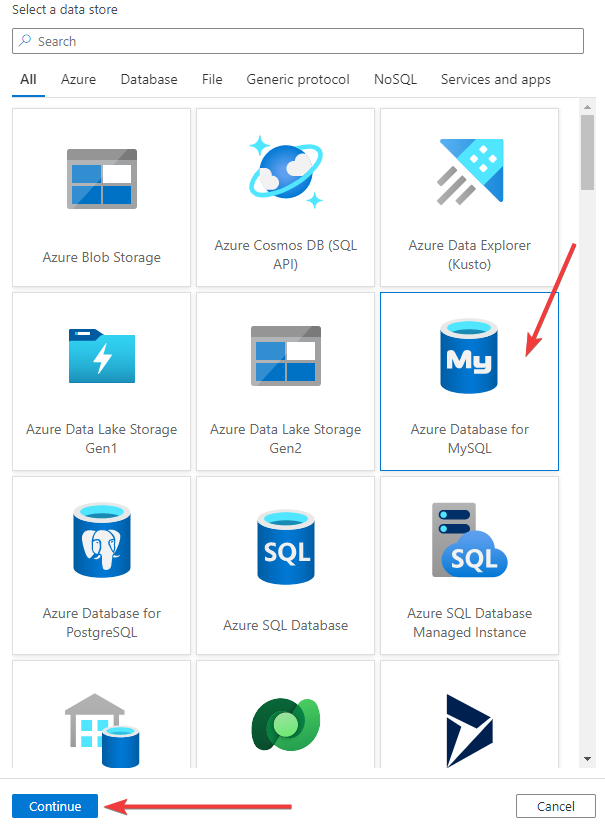Click the search magnifier icon
The width and height of the screenshot is (605, 825).
[x=25, y=41]
